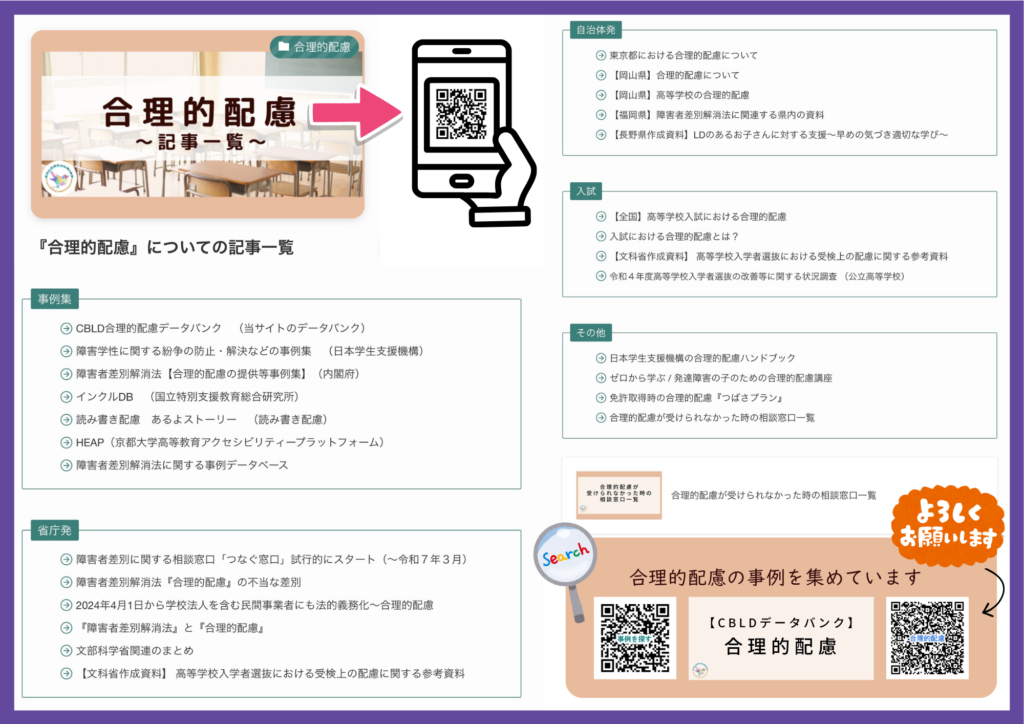Click the 相談窓口一覧 article thumbnail
The height and width of the screenshot is (724, 1024).
coord(619,495)
